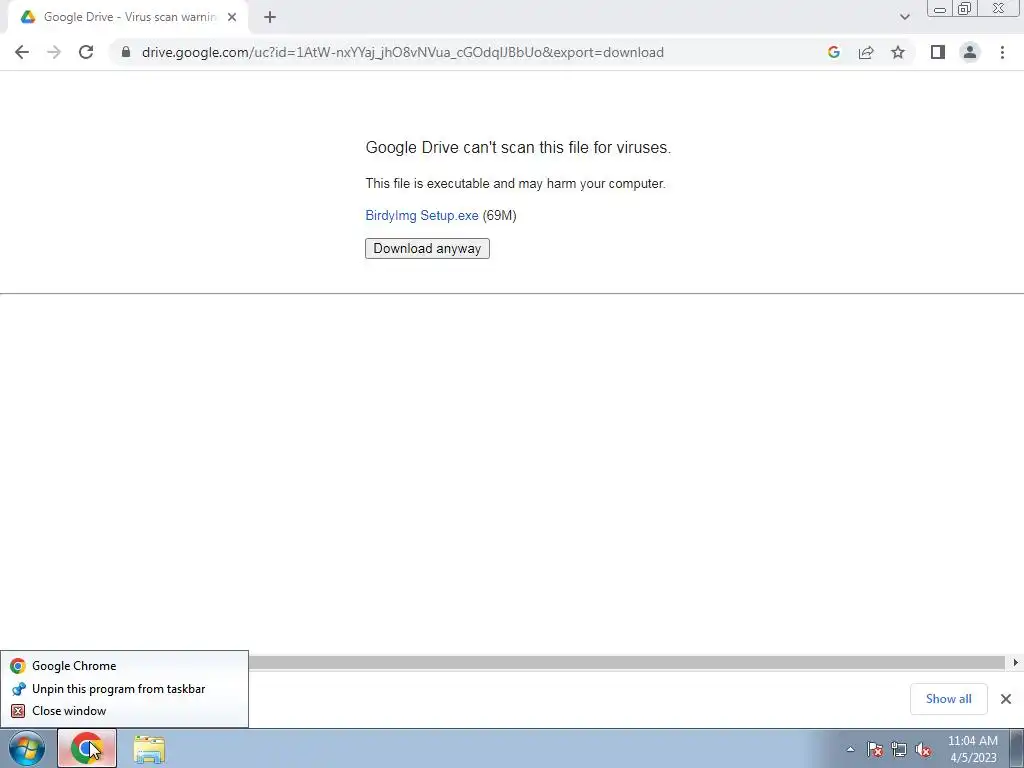
Task: Click the Download anyway button
Action: click(427, 248)
